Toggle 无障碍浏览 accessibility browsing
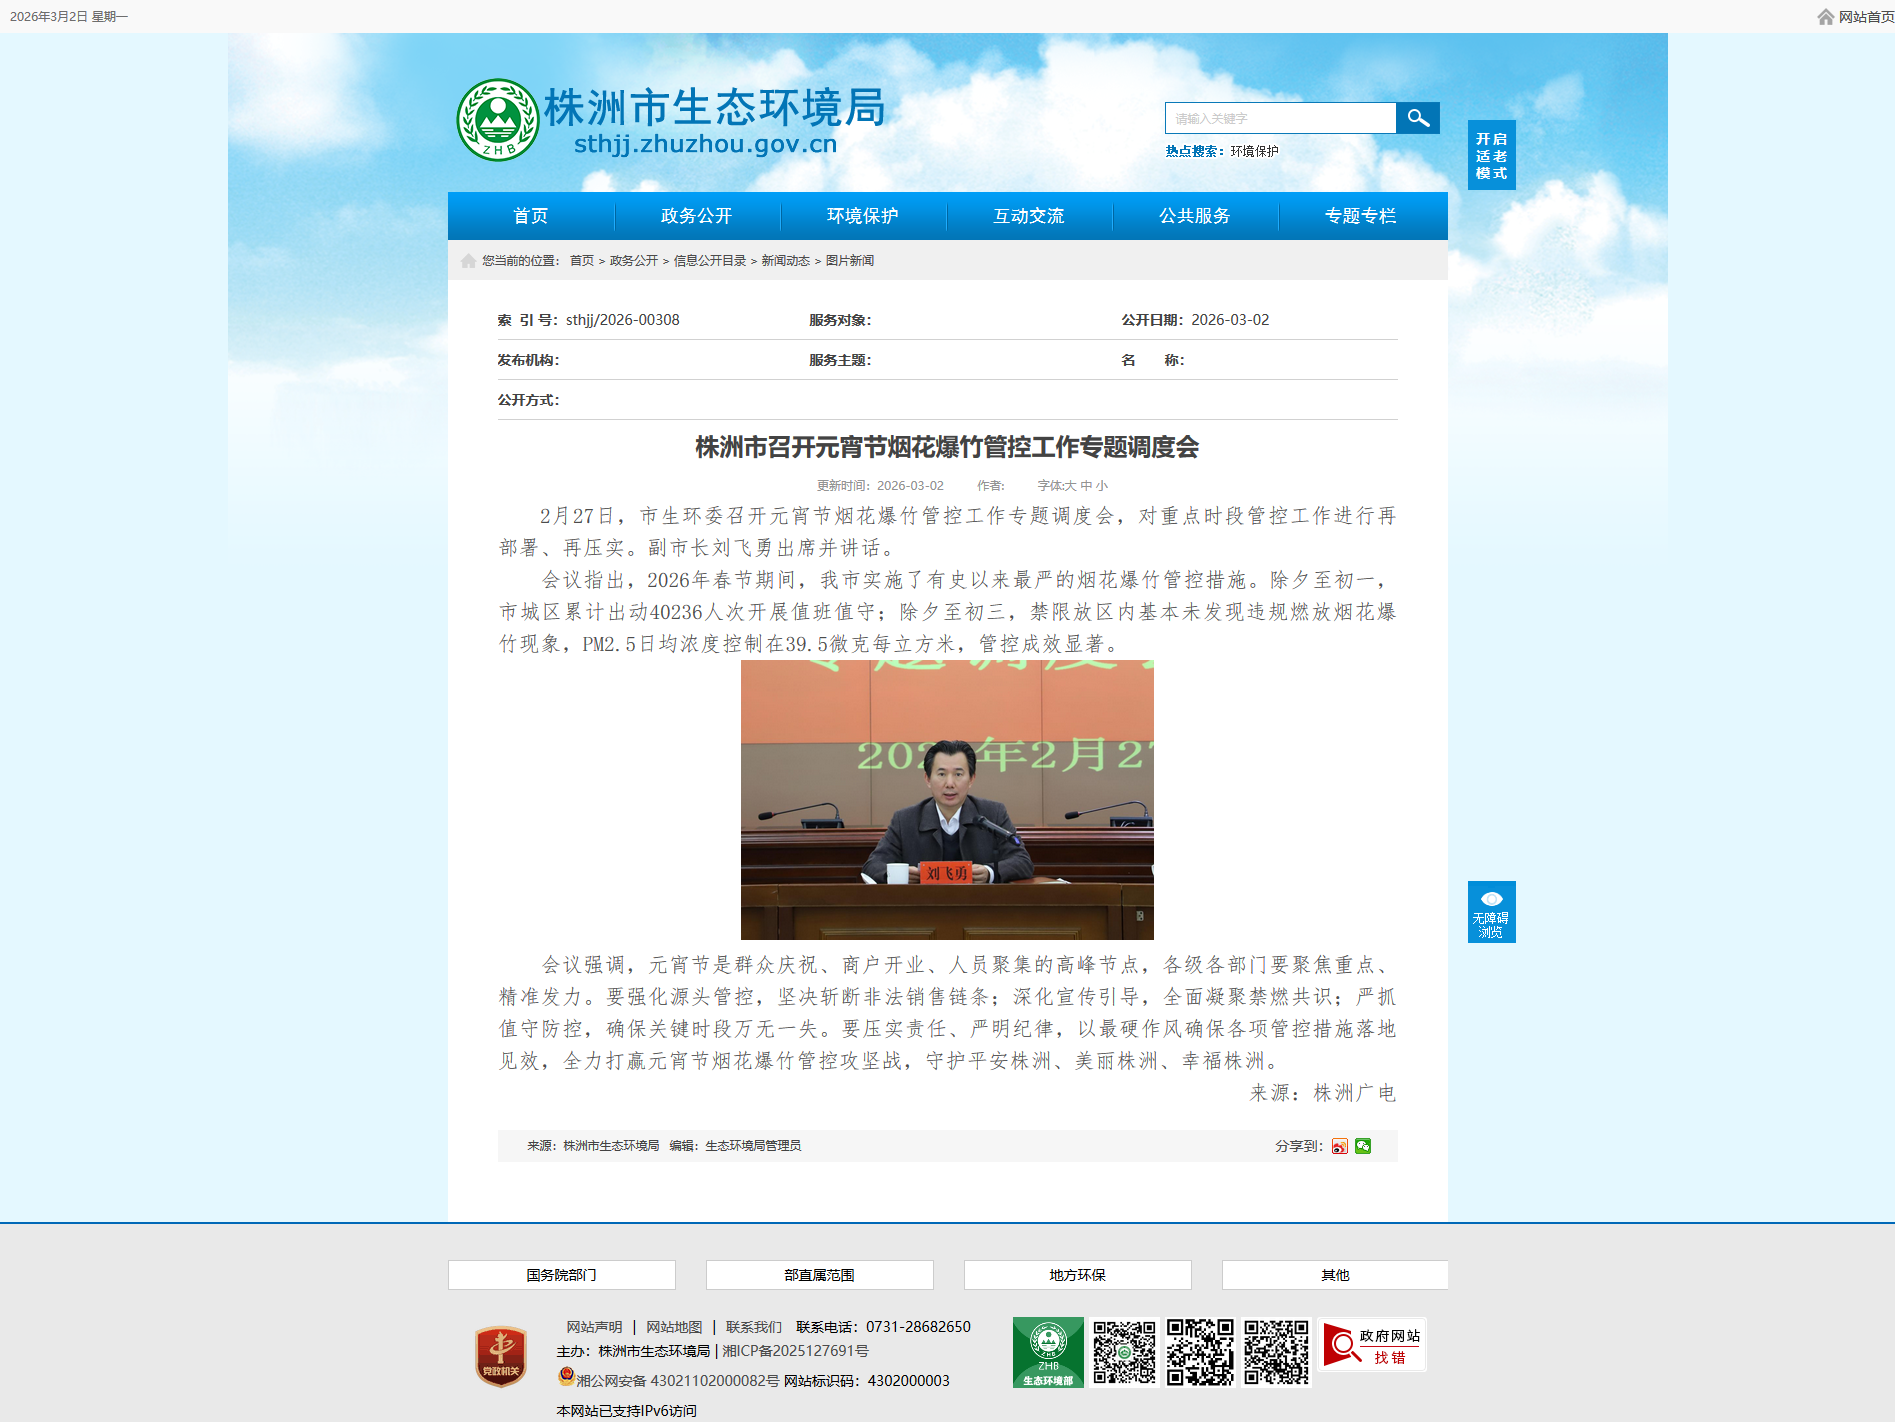Screen dimensions: 1895x1422 1491,912
